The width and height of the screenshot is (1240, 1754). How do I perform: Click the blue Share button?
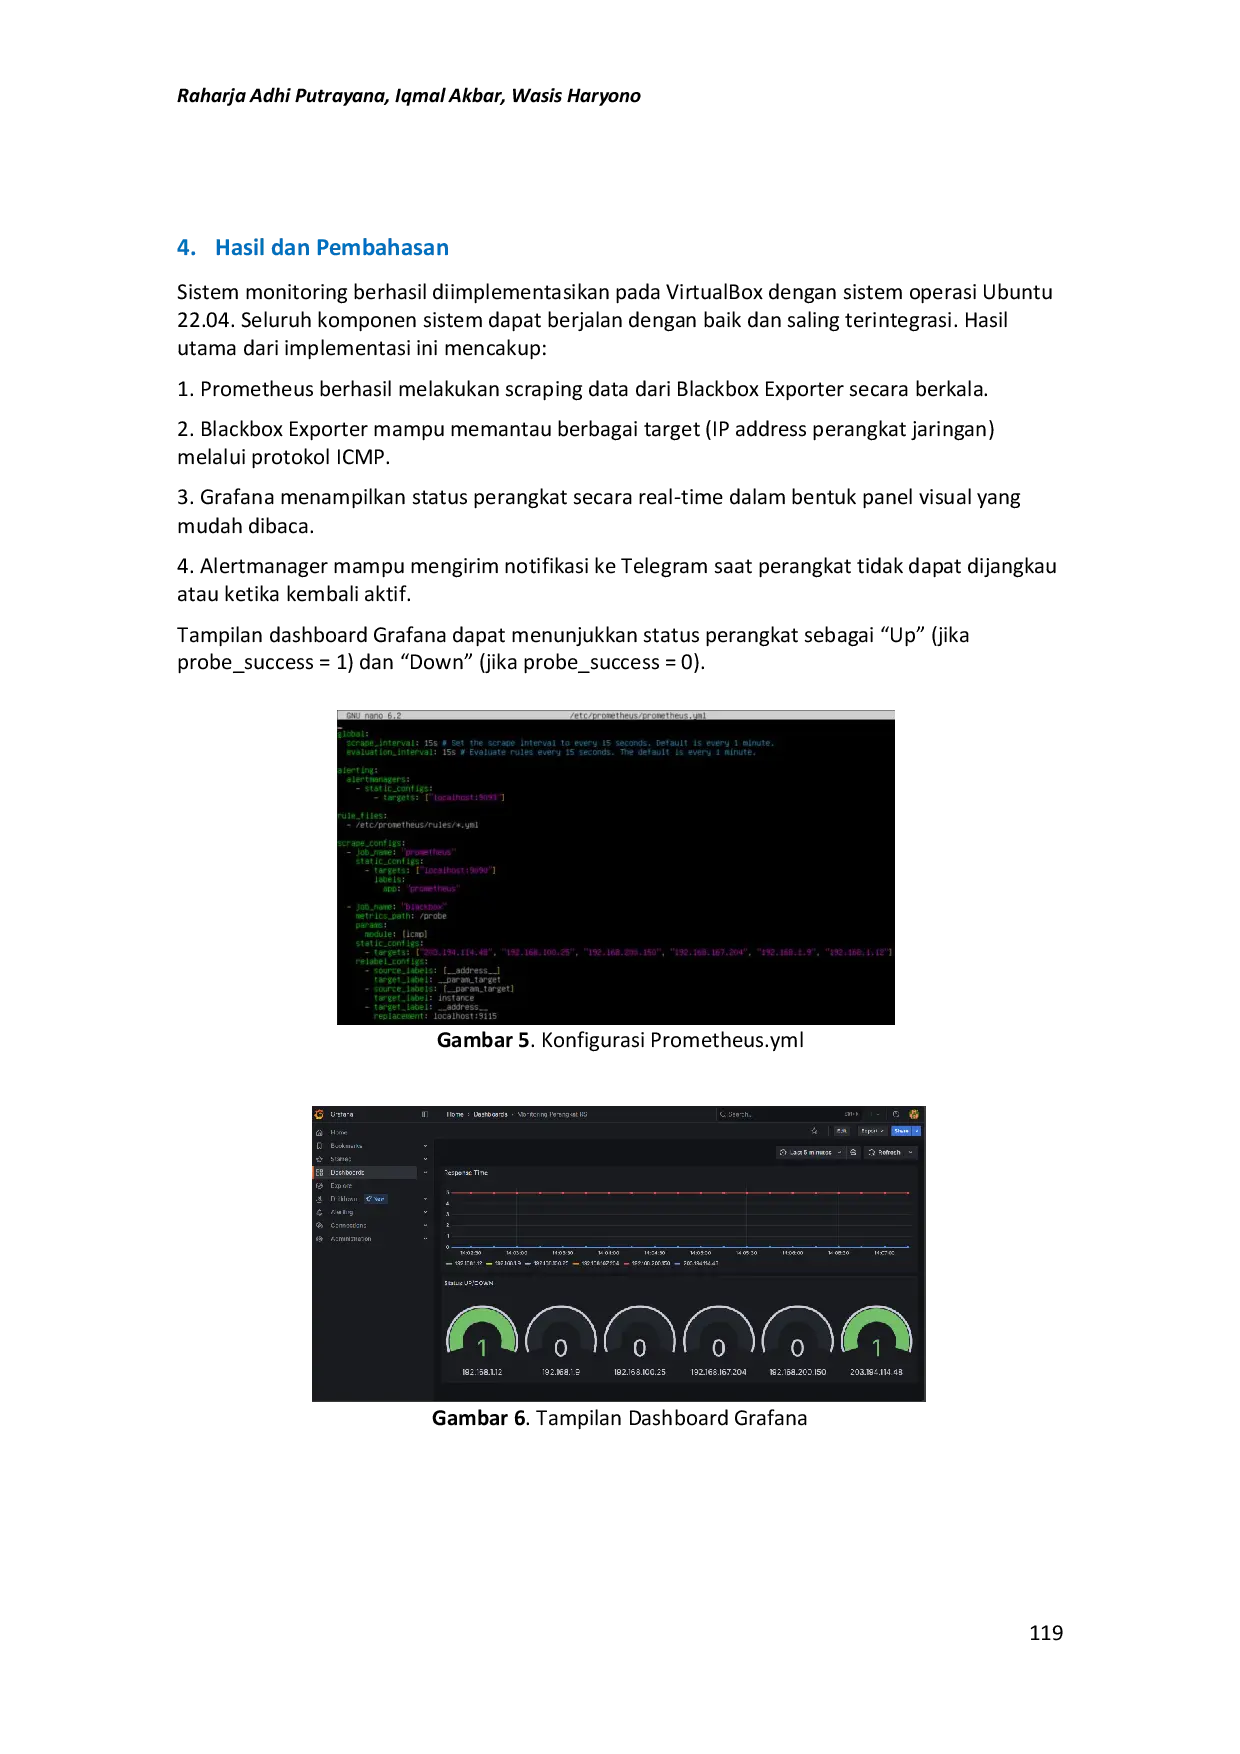click(902, 1131)
